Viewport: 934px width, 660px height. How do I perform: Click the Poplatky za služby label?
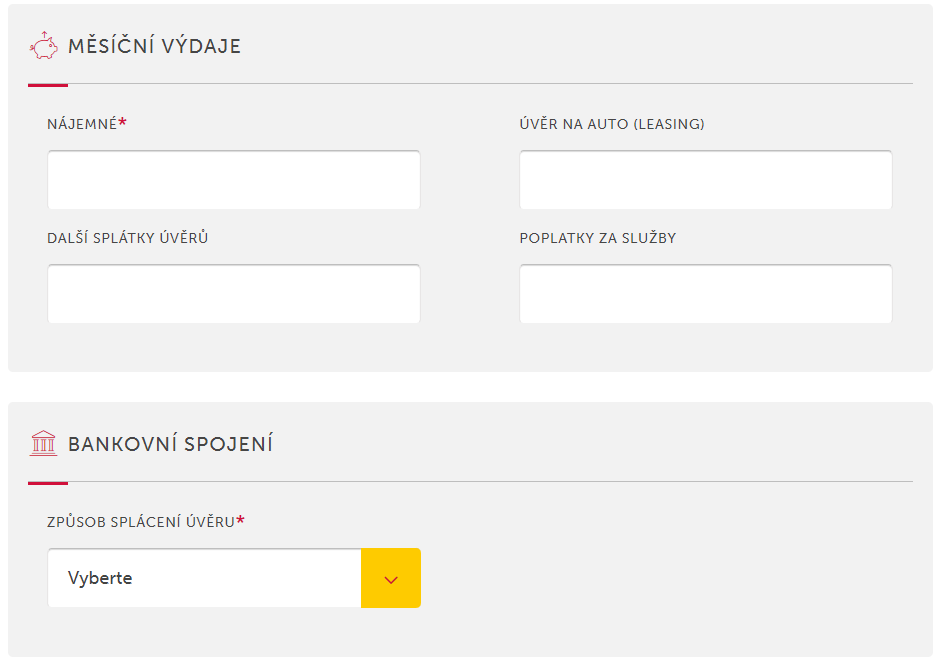(x=597, y=238)
